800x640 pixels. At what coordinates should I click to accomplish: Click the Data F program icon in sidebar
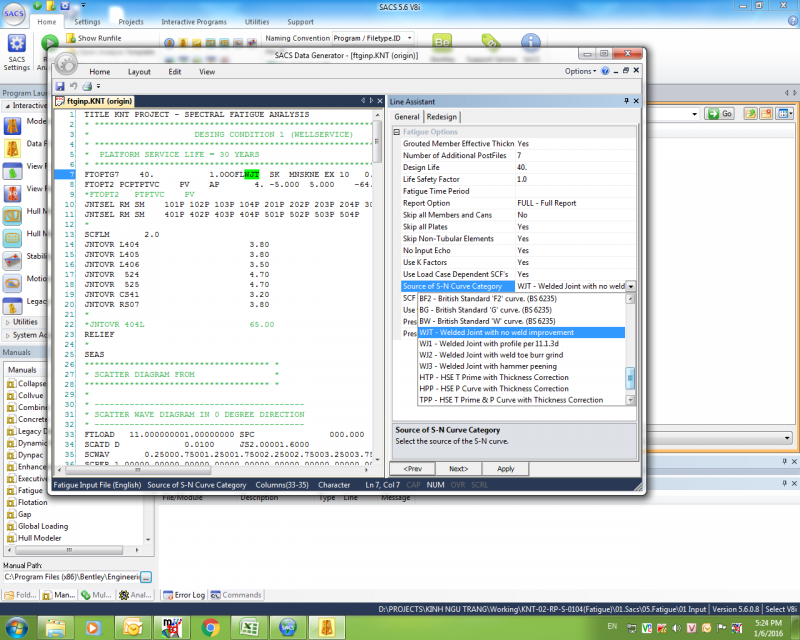(12, 148)
